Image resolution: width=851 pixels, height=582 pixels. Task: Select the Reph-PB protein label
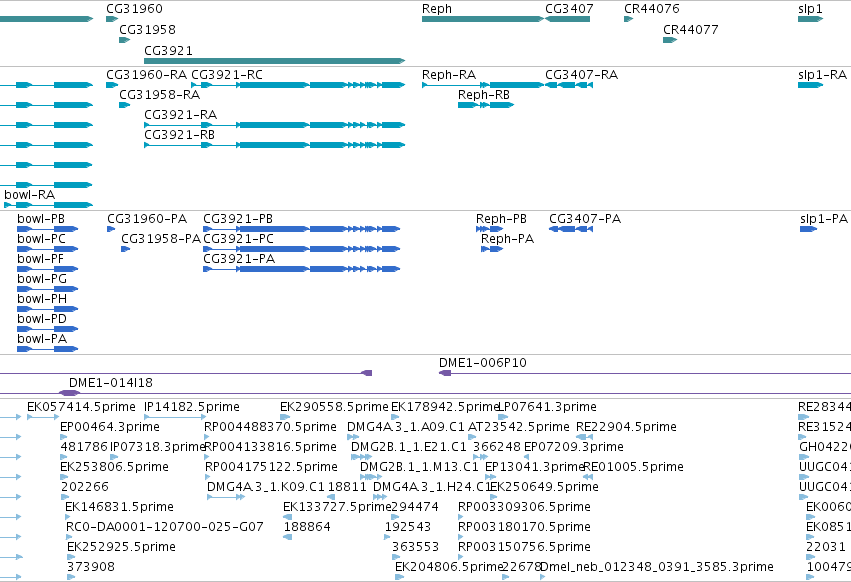pyautogui.click(x=501, y=219)
